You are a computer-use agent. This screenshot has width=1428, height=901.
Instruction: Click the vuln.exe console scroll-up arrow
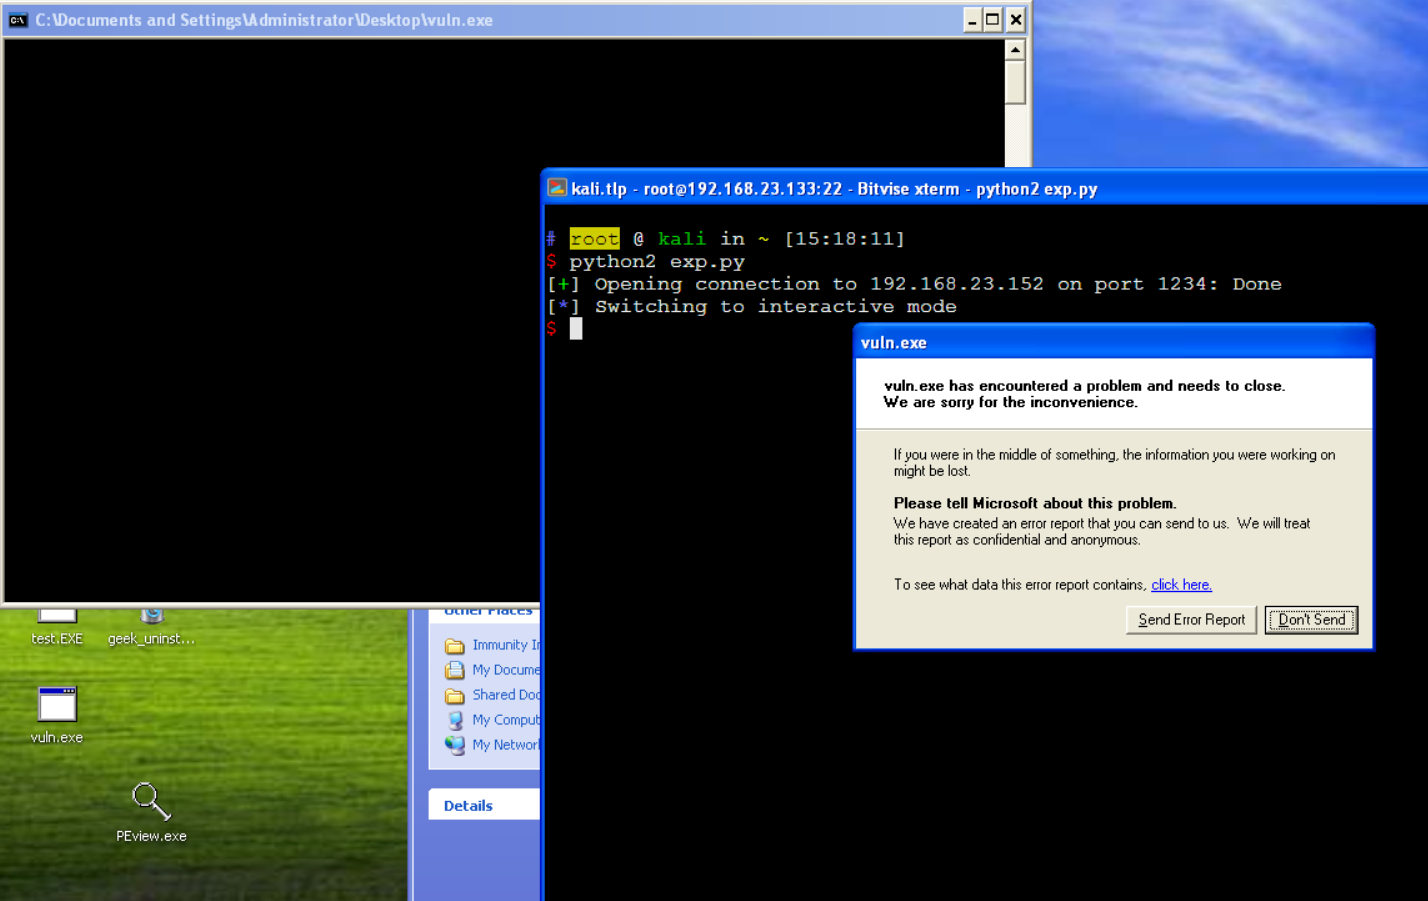pos(1015,49)
